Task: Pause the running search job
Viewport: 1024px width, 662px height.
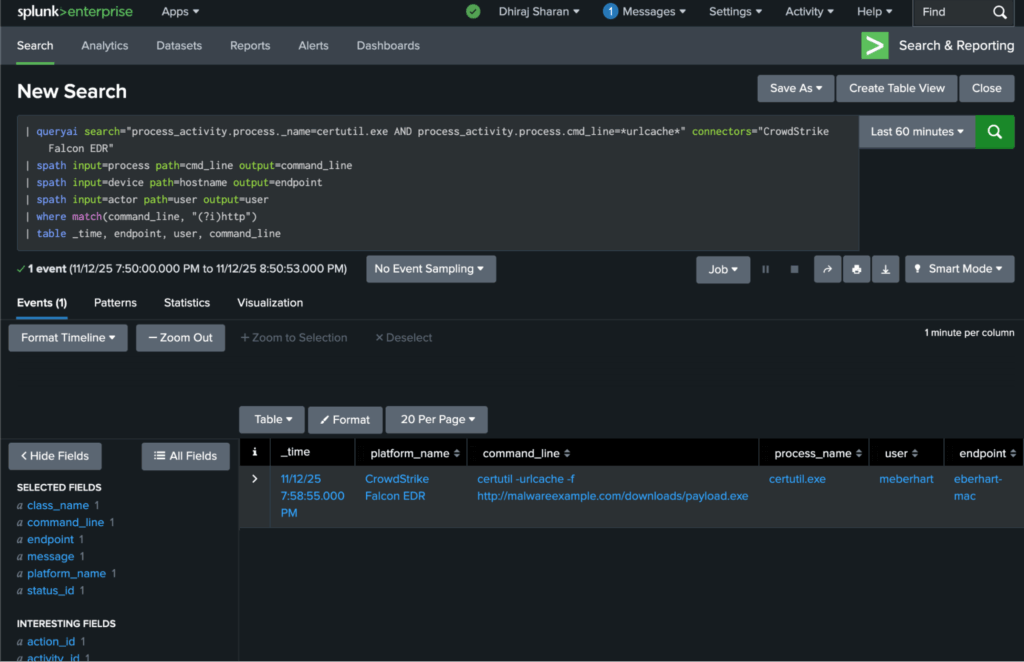Action: (x=765, y=268)
